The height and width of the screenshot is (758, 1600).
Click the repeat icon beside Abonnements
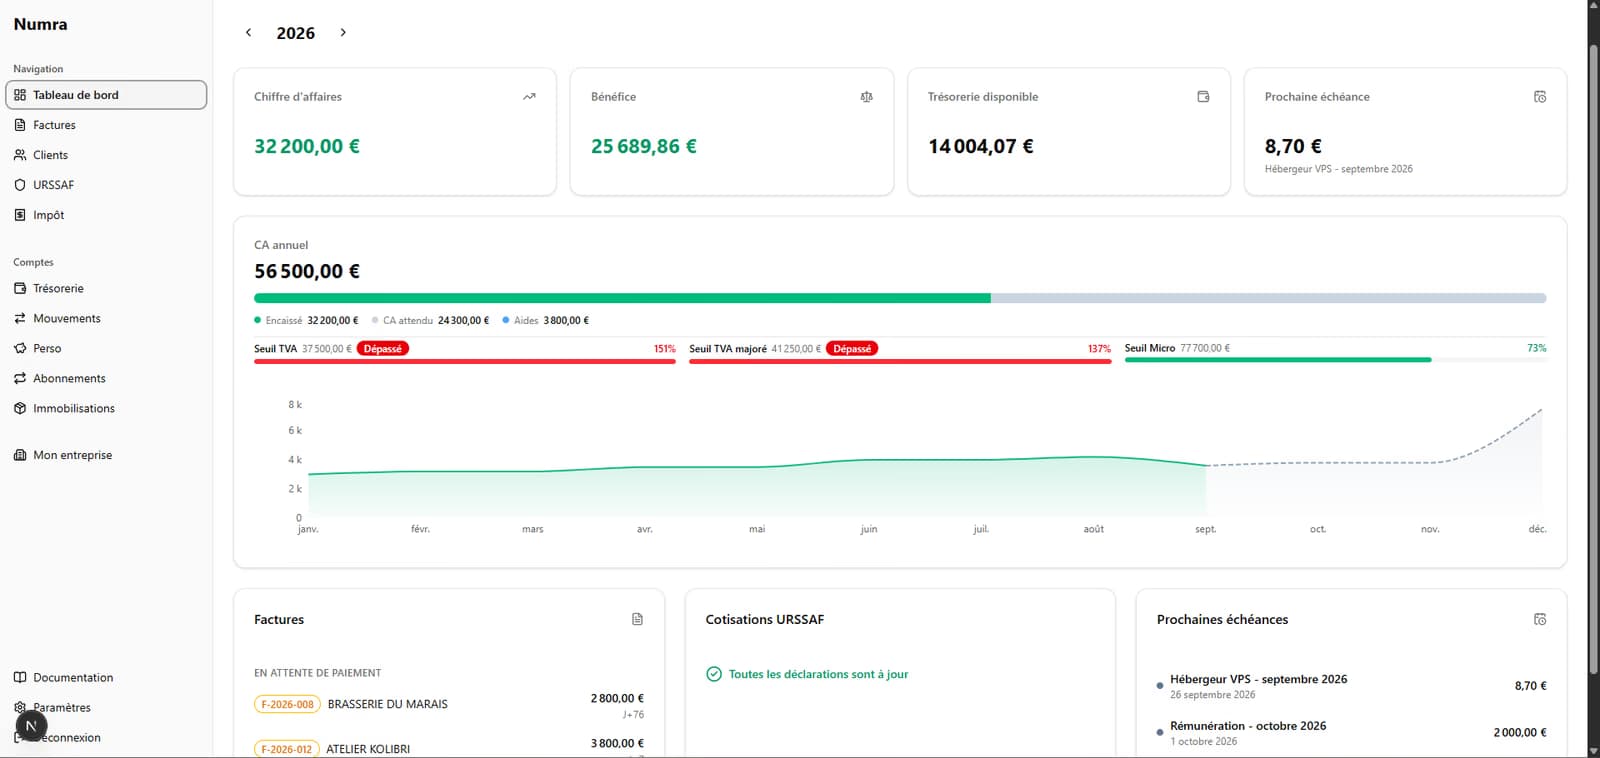tap(20, 378)
